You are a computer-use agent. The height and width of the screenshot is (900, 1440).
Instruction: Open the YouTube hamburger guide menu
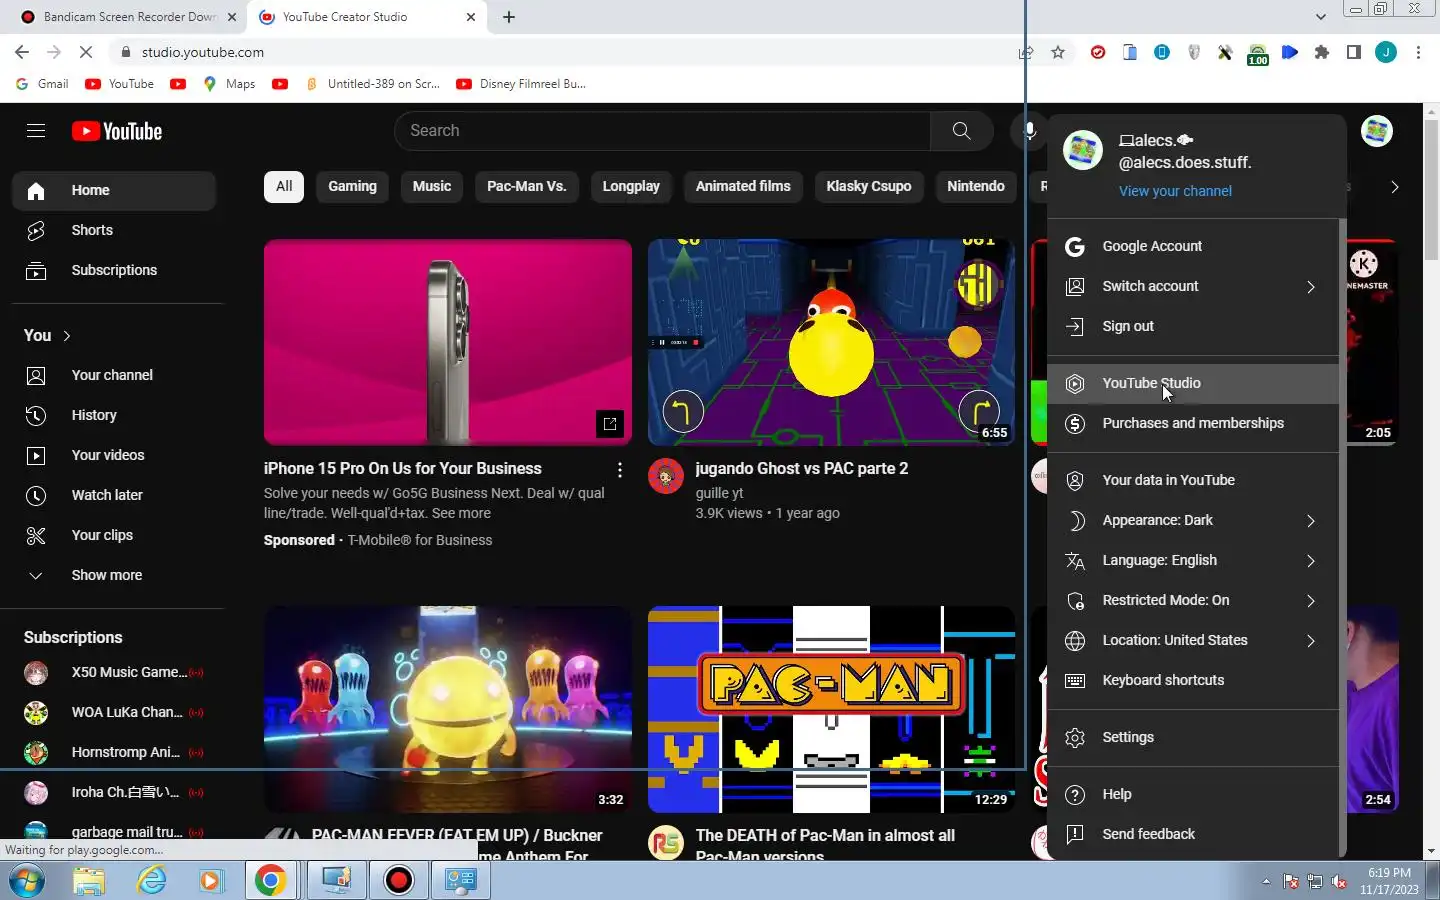click(36, 131)
